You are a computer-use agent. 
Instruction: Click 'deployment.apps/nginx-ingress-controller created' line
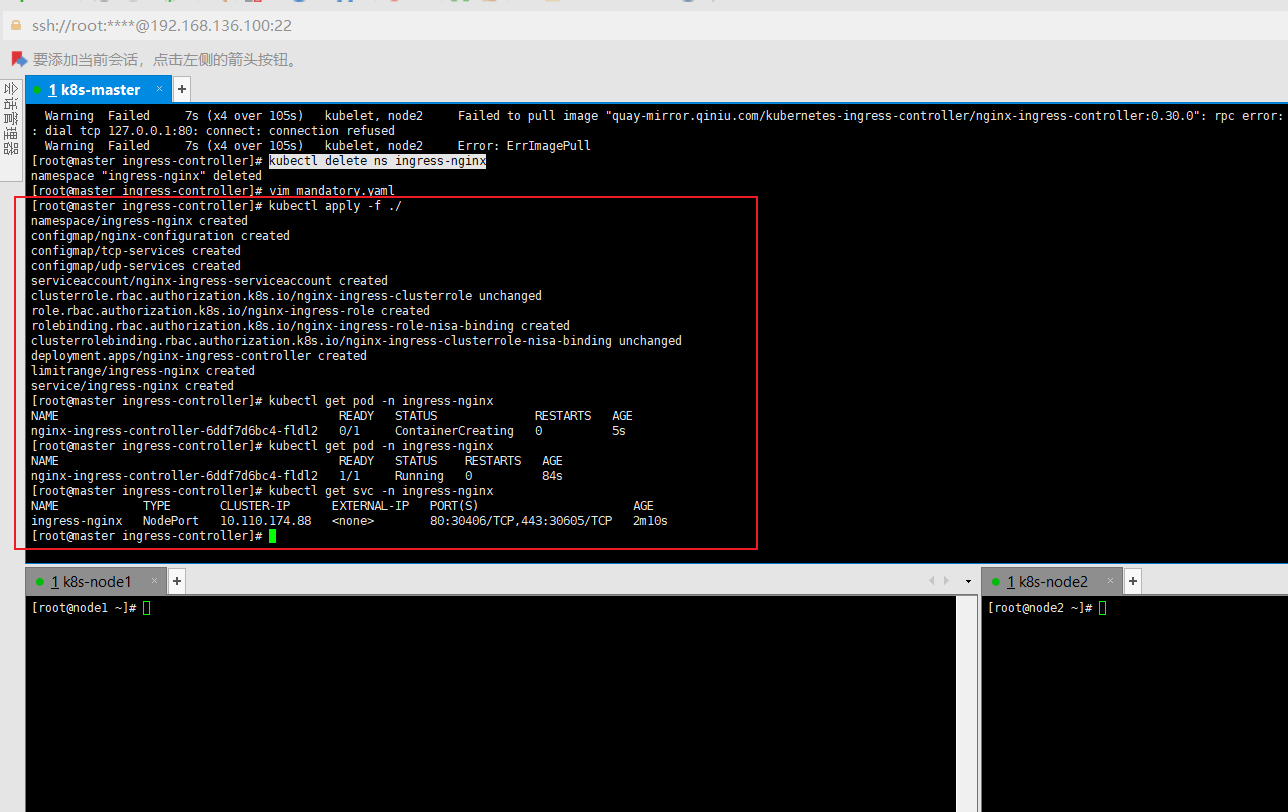click(x=199, y=356)
